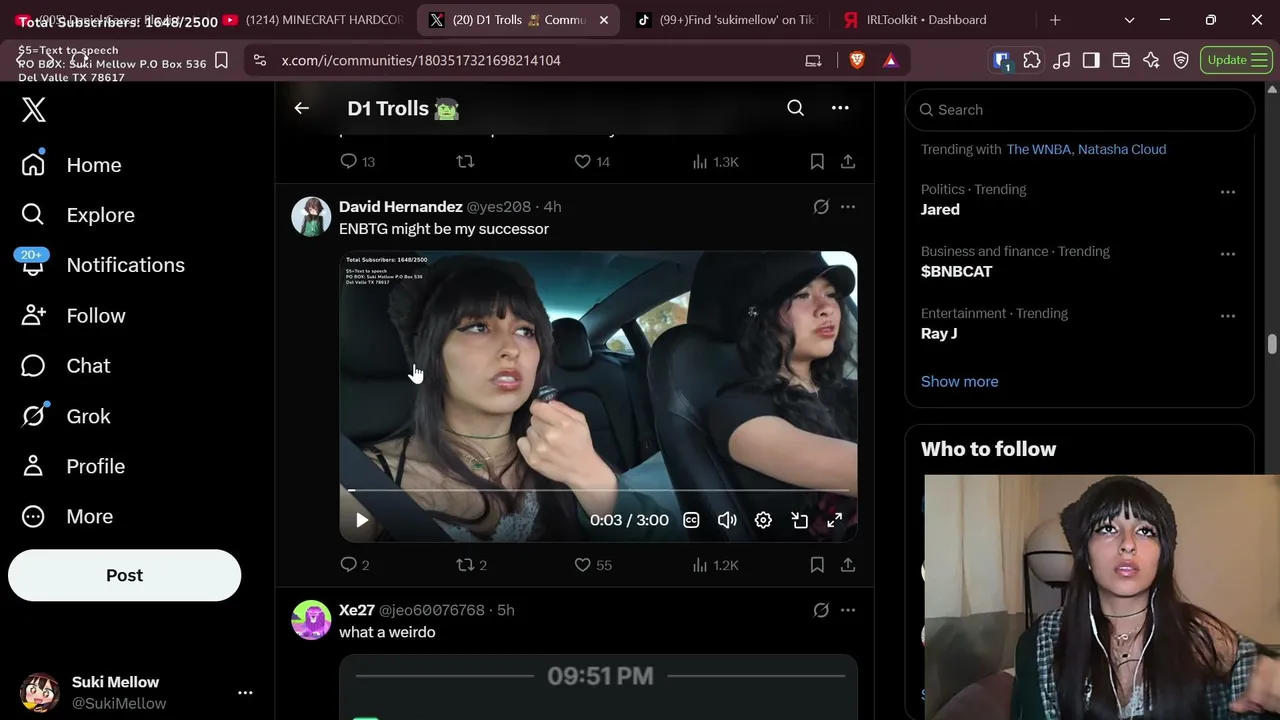Screen dimensions: 1280x720
Task: Mute the video with the speaker icon
Action: tap(727, 520)
